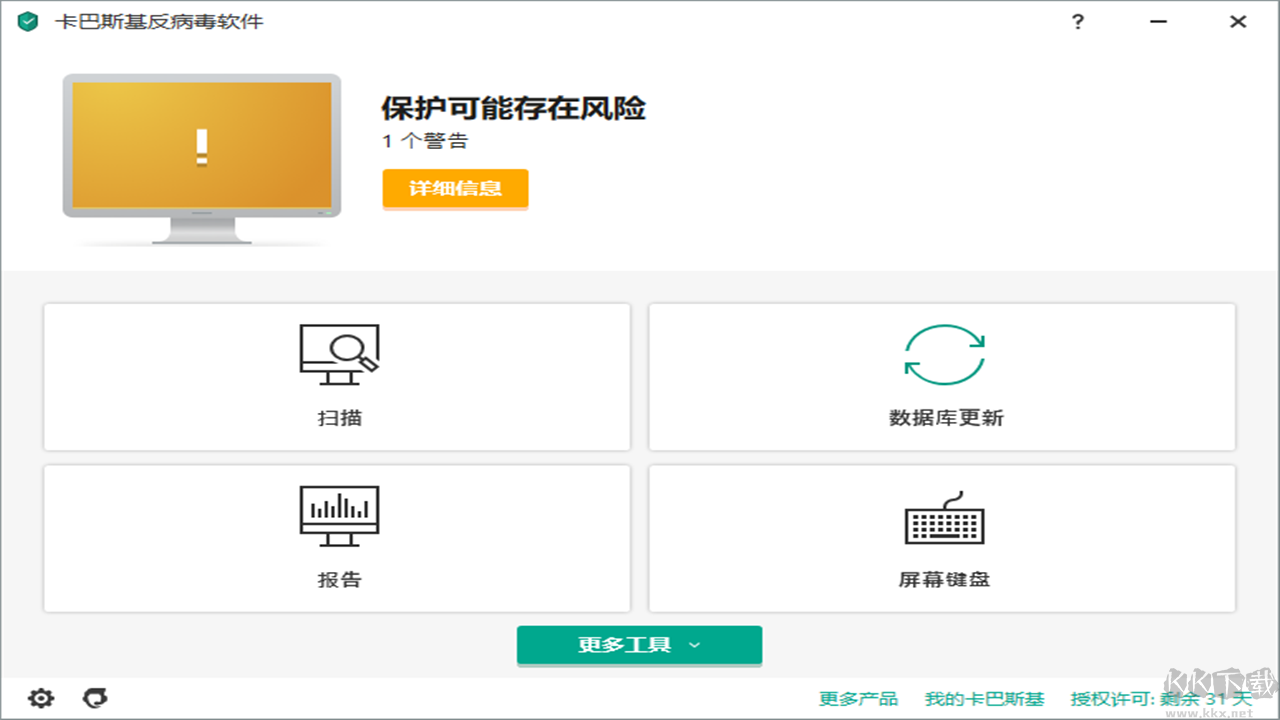Click the support icon next to settings
Viewport: 1280px width, 720px height.
point(95,698)
